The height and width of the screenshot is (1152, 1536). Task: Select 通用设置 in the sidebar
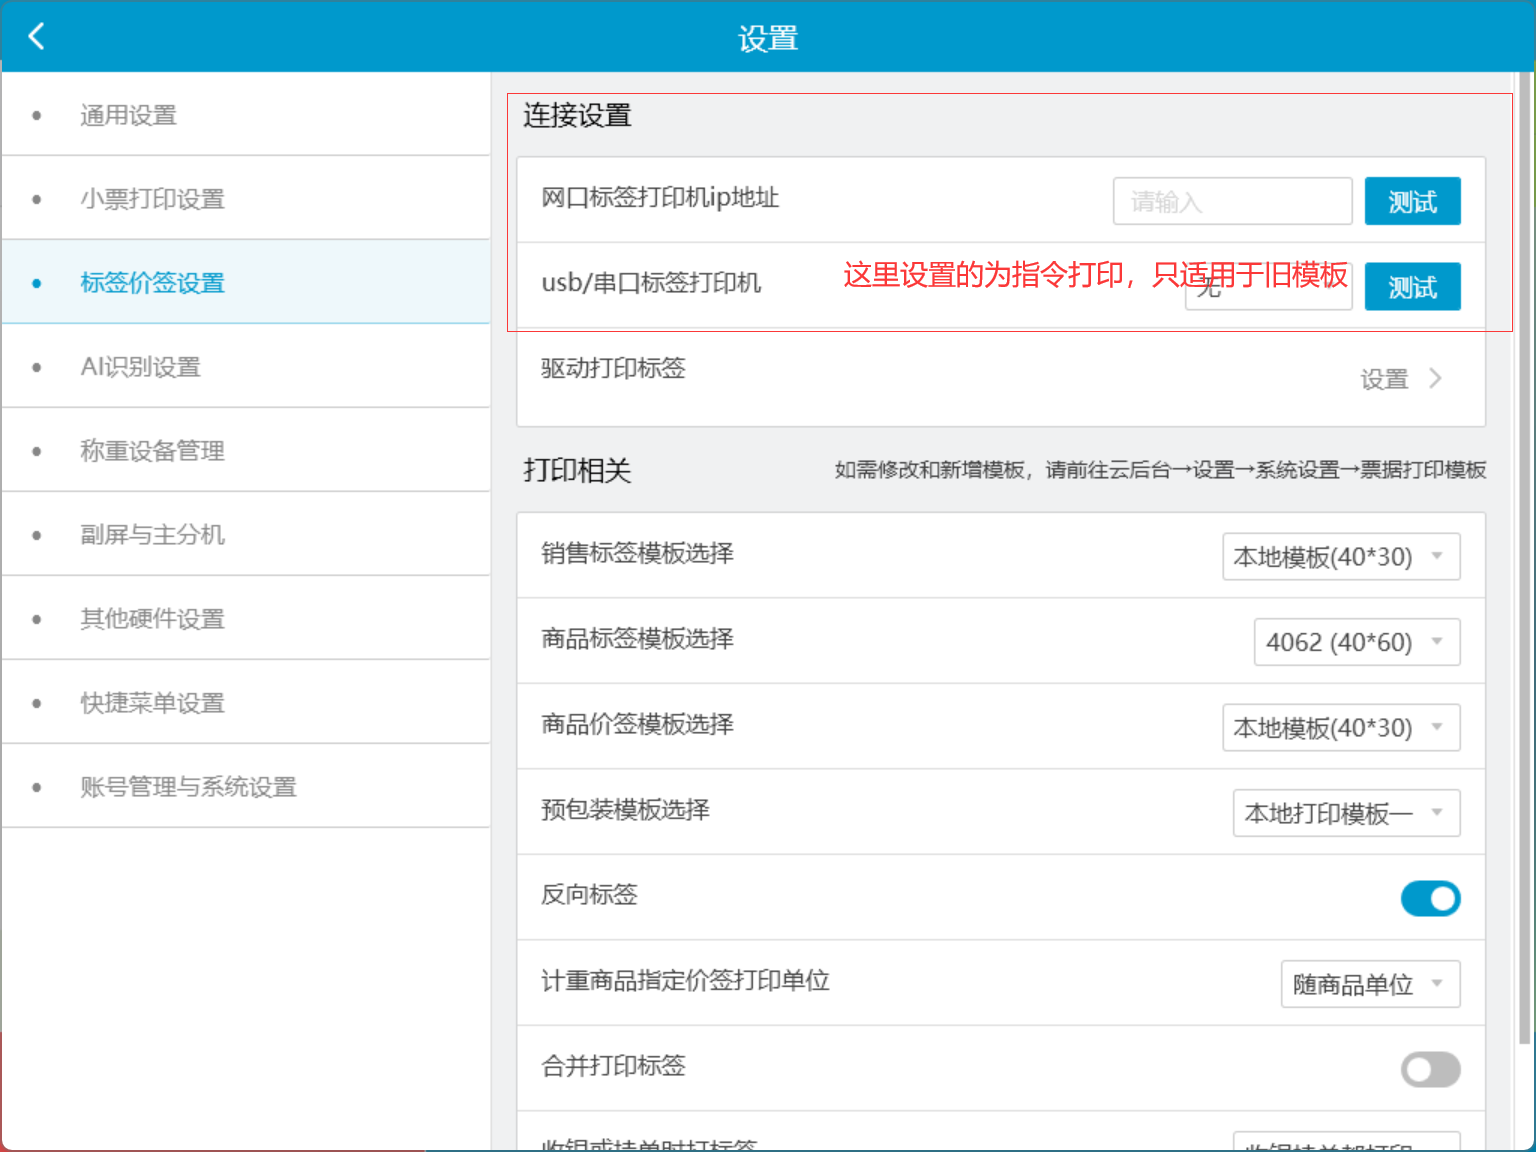tap(128, 114)
